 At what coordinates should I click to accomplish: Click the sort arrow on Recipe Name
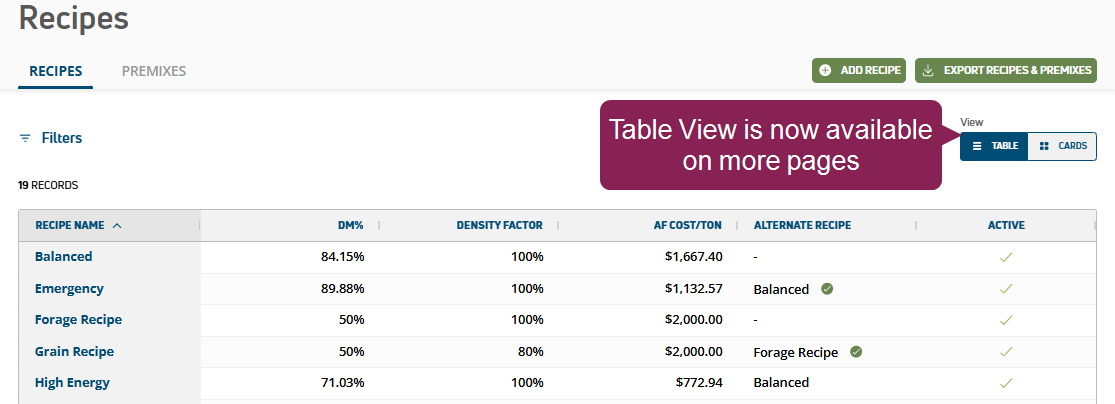click(x=117, y=226)
